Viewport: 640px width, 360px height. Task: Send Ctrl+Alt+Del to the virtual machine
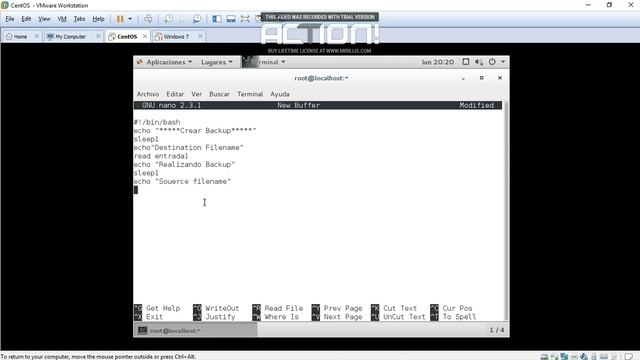[x=148, y=19]
